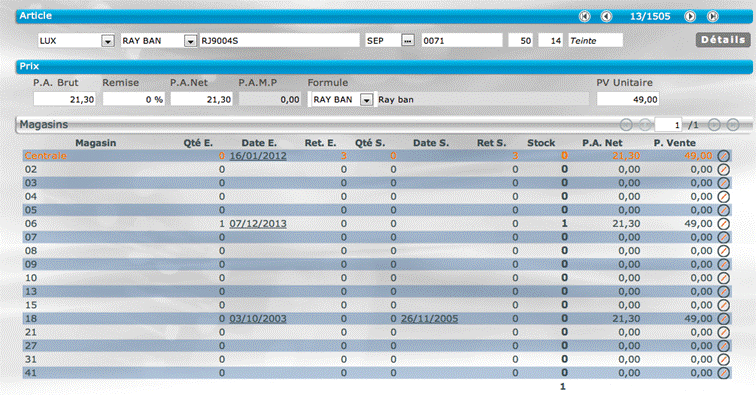Image resolution: width=756 pixels, height=395 pixels.
Task: Click the edit icon for magasin 08
Action: [x=723, y=251]
